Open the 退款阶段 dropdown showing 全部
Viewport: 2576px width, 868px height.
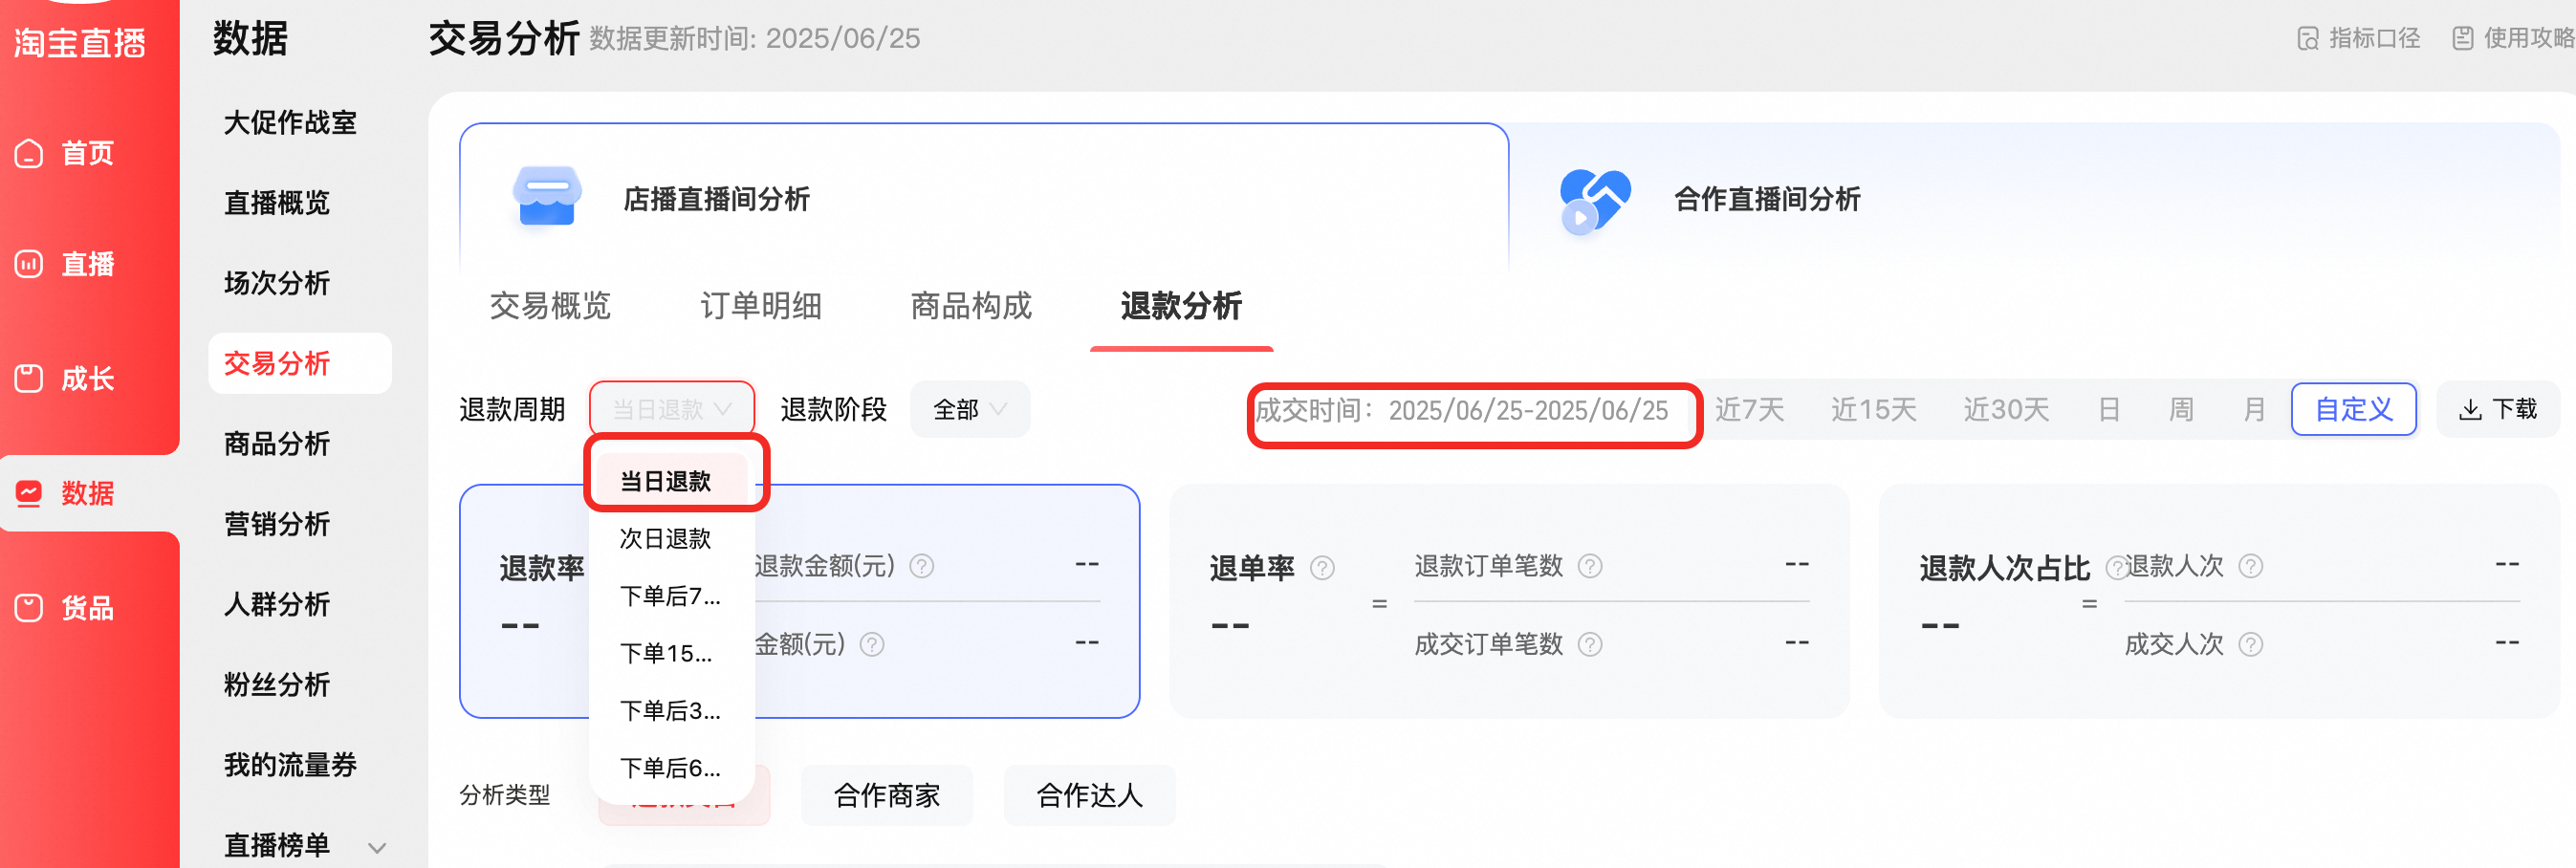[970, 409]
